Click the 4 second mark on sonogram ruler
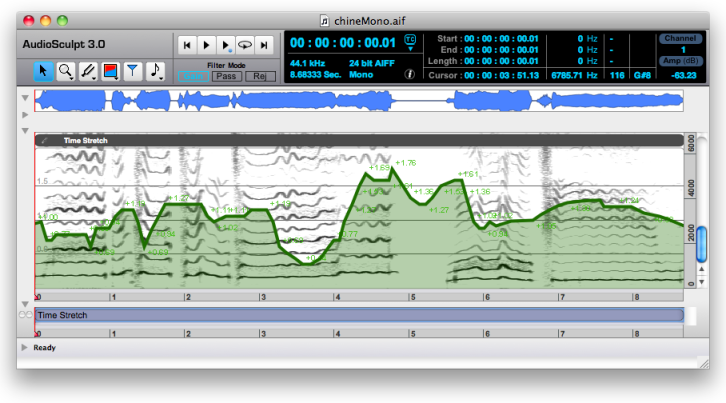726x403 pixels. 335,297
